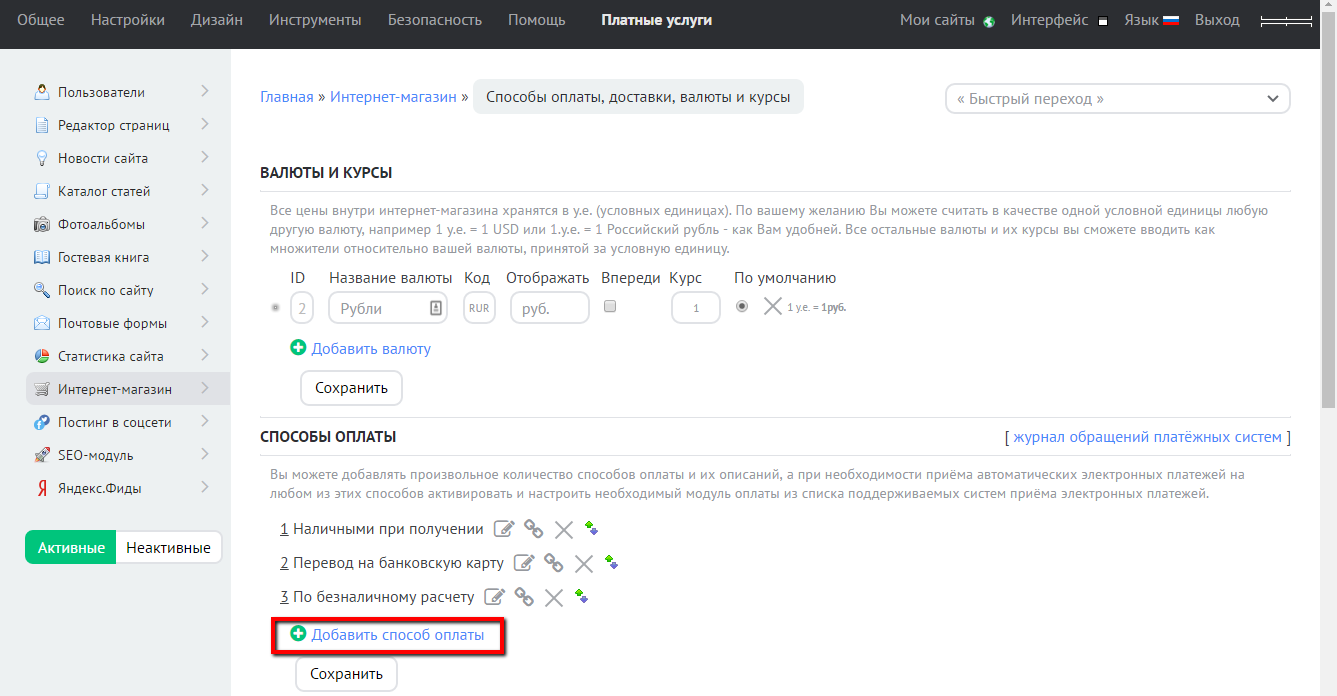
Task: Click the Добавить способ оплаты link
Action: click(397, 635)
